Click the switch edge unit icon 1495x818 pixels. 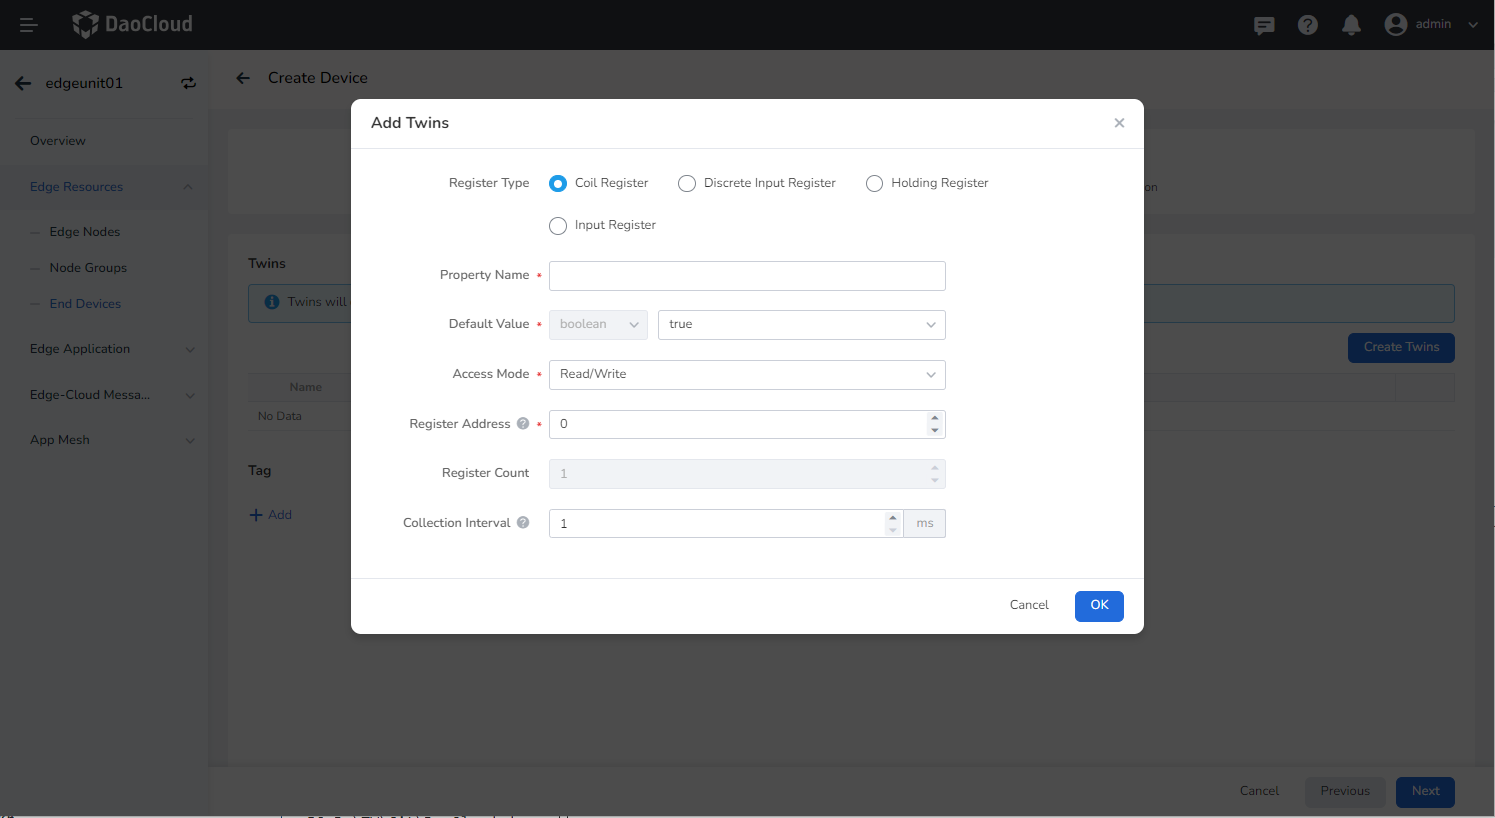point(188,83)
